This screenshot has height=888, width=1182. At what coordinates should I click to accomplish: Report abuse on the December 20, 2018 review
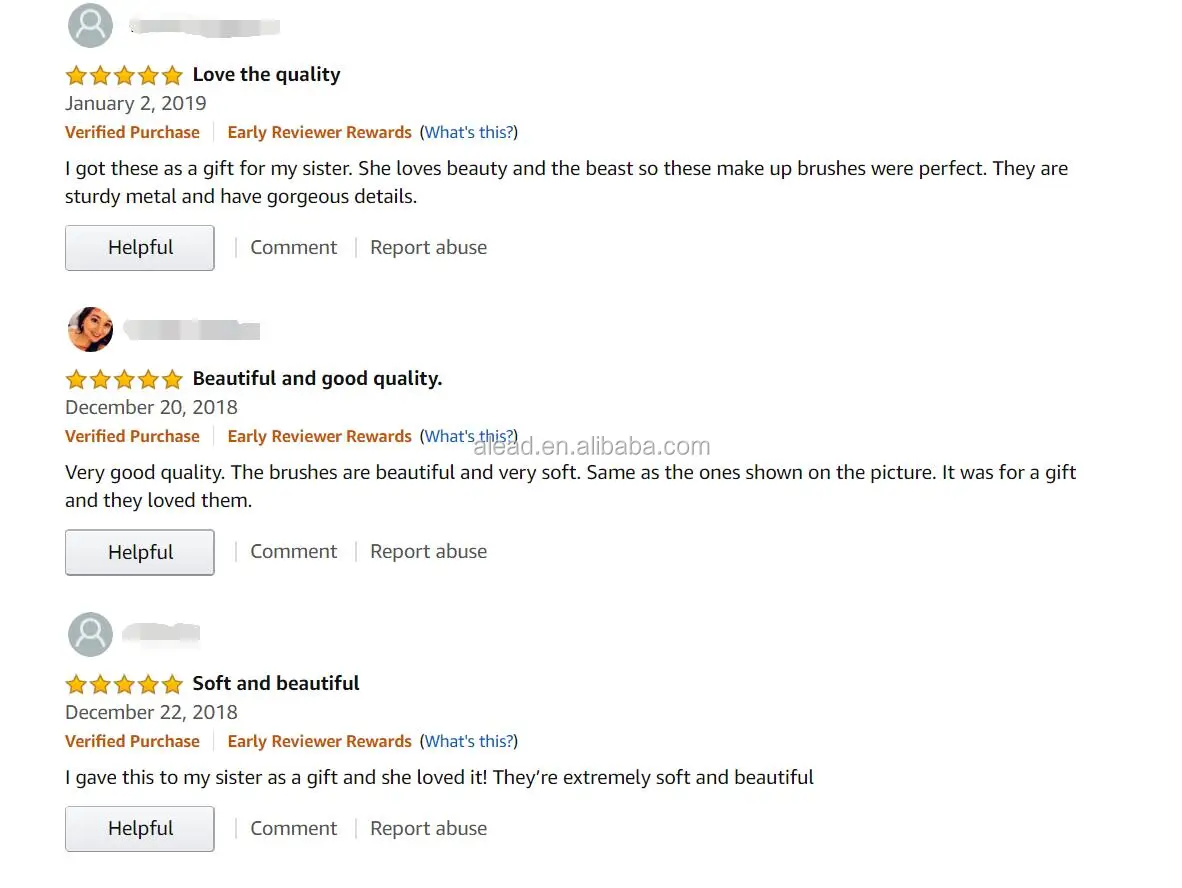[428, 551]
